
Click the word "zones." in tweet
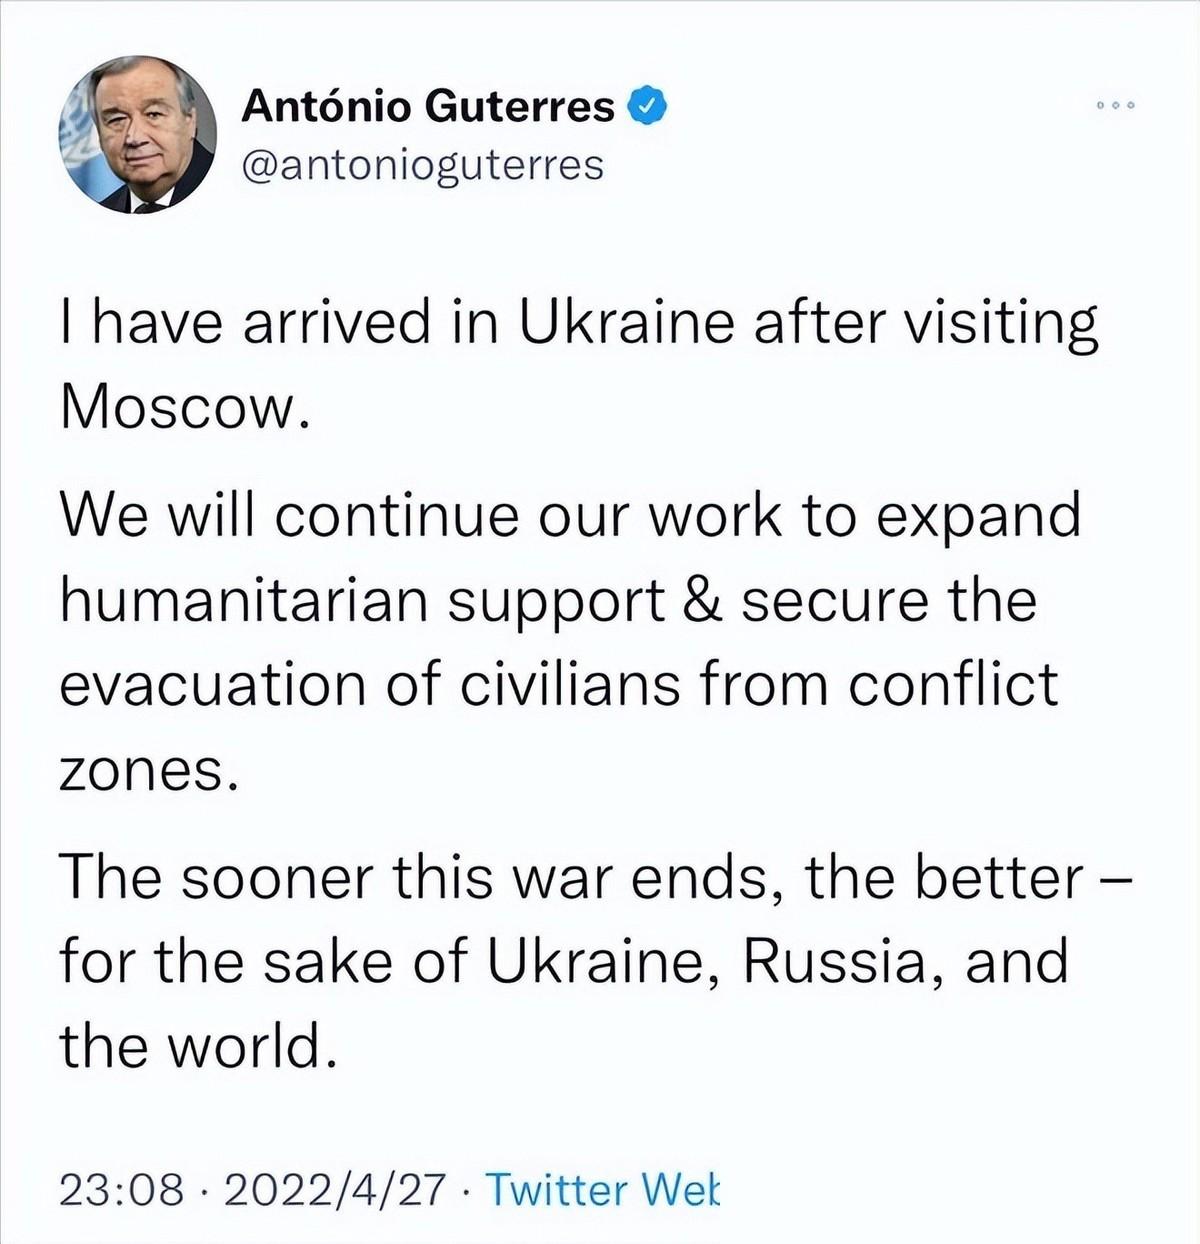tap(150, 770)
